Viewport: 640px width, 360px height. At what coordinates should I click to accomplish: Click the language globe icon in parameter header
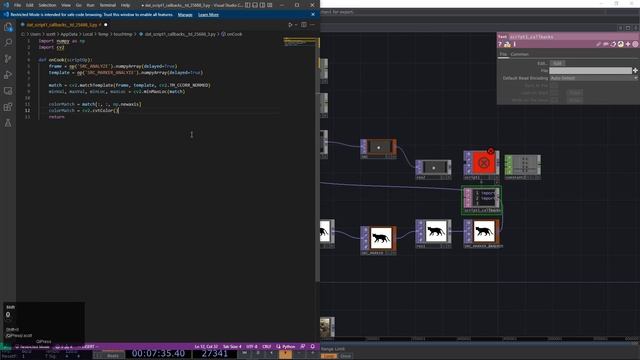coord(620,44)
